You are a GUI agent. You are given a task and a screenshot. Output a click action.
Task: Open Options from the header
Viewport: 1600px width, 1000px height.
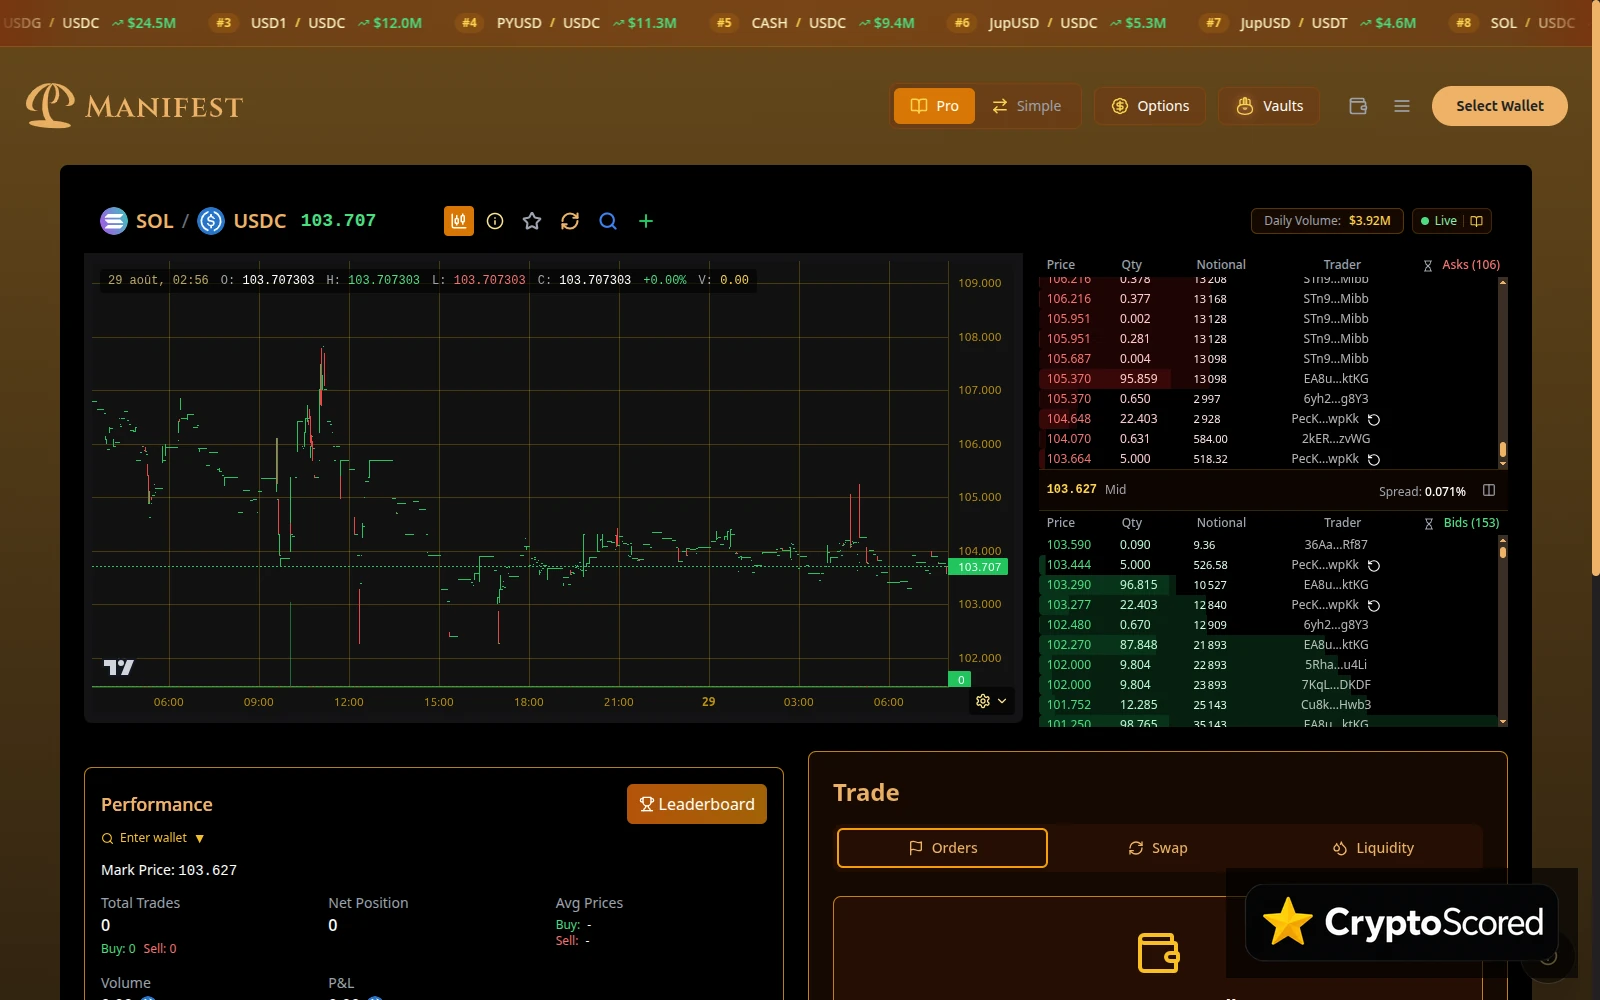point(1150,106)
